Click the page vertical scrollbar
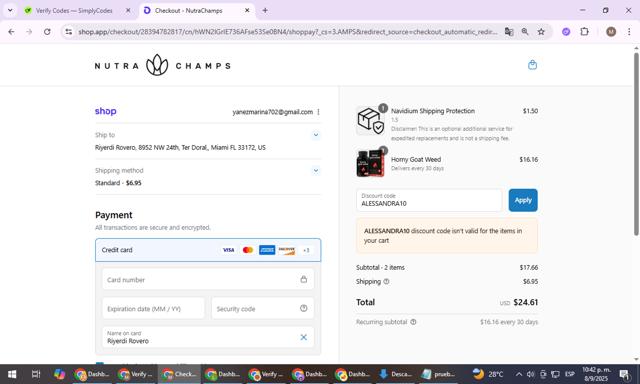 pyautogui.click(x=636, y=144)
